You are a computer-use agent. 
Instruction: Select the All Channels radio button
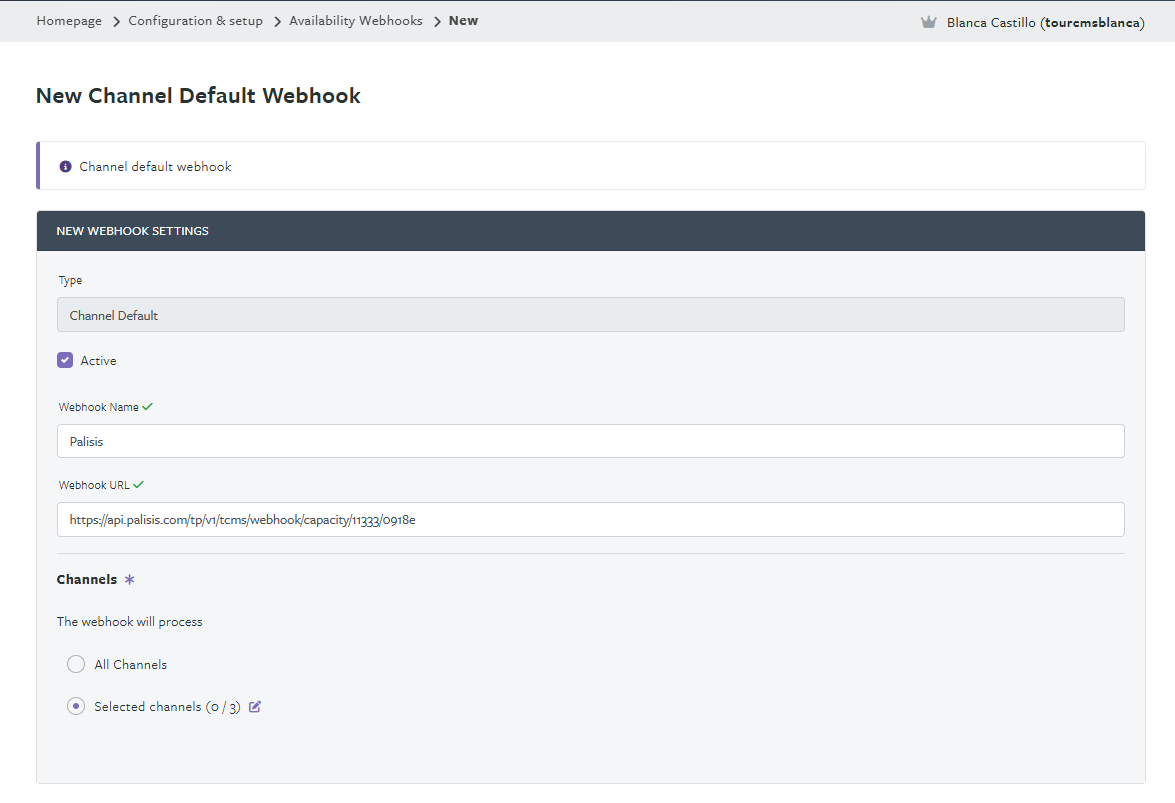[76, 664]
